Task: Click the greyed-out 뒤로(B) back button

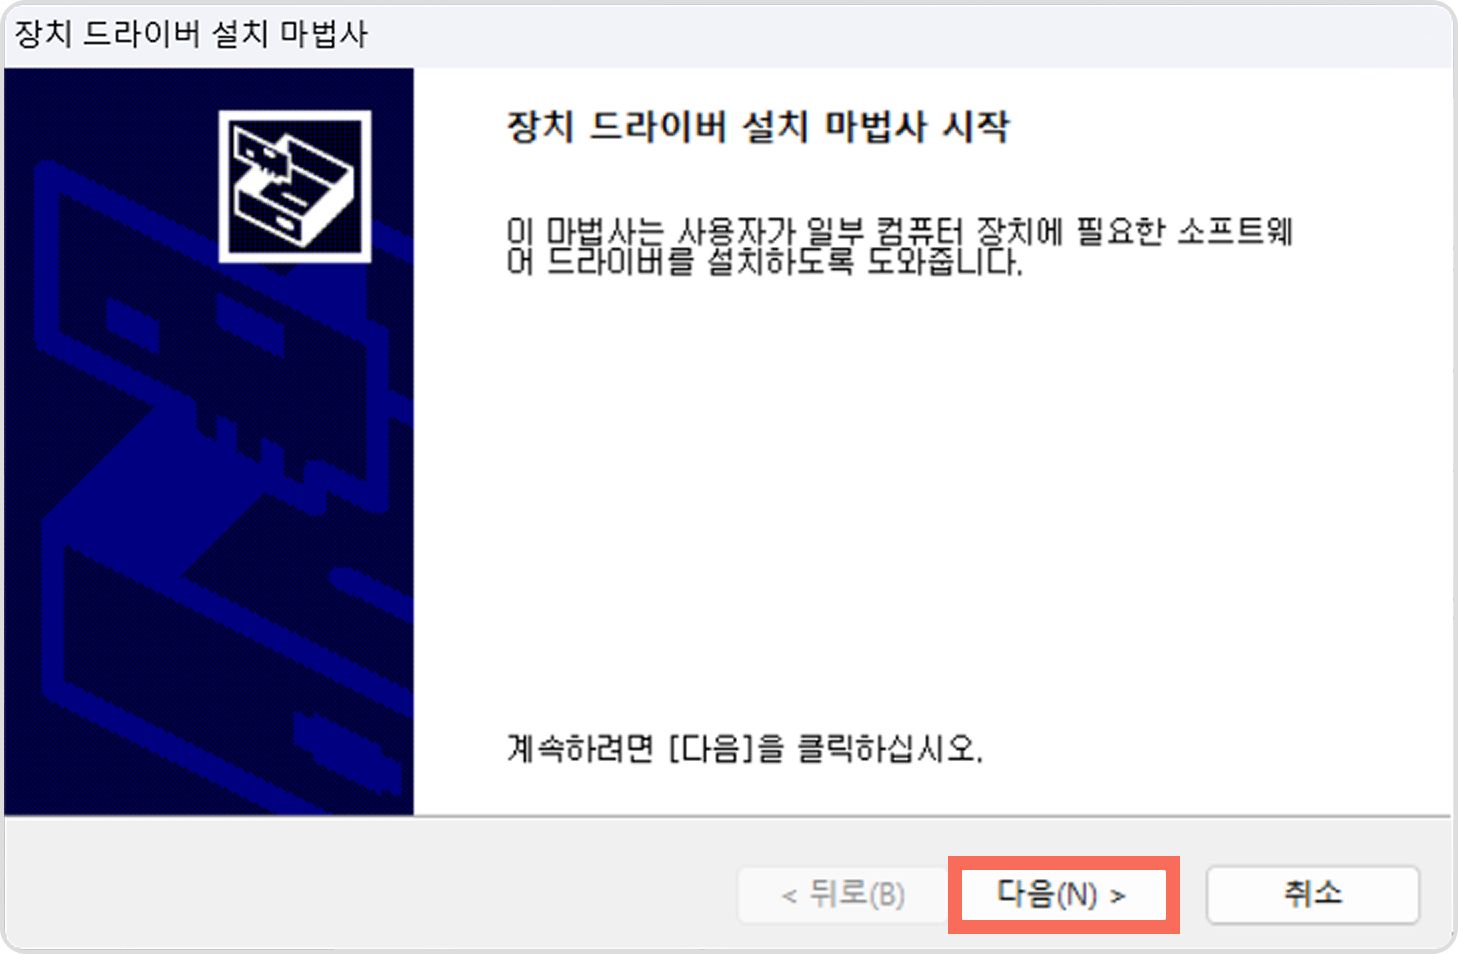Action: point(842,894)
